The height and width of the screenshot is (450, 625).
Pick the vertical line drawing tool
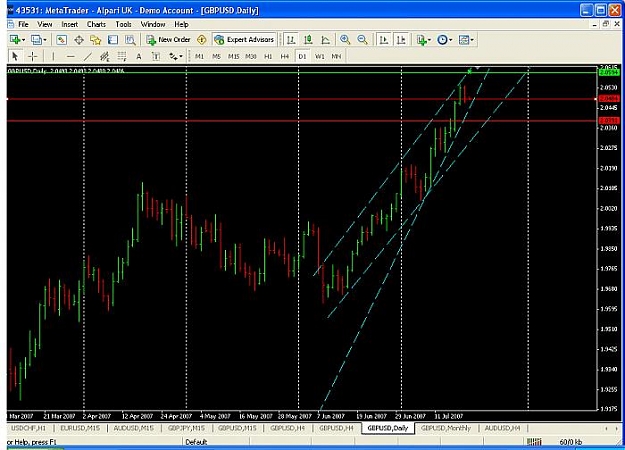53,56
